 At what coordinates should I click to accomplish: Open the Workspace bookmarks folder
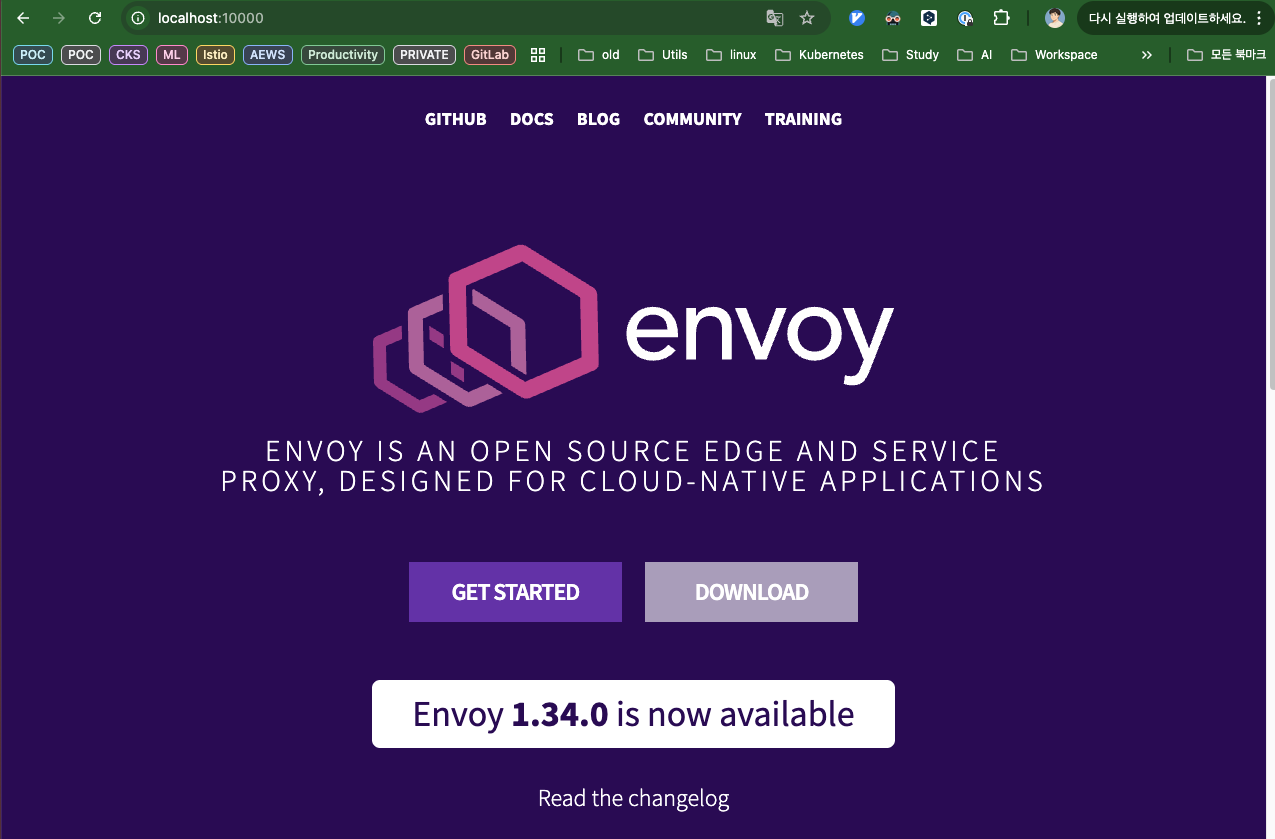pos(1054,55)
